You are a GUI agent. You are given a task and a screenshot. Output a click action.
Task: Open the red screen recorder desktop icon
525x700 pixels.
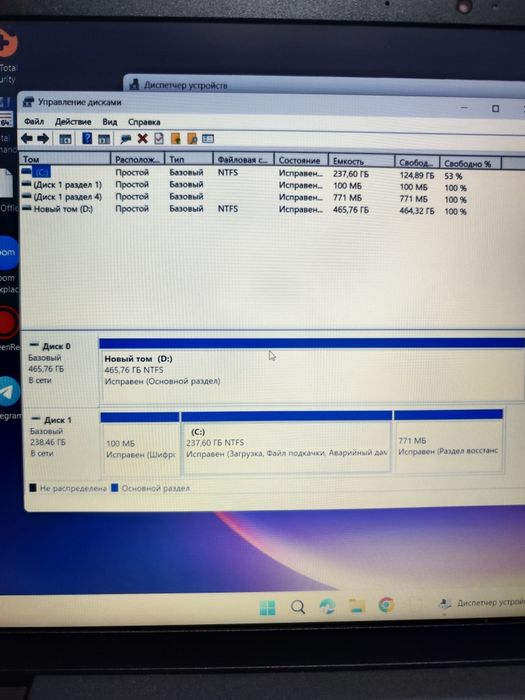pyautogui.click(x=8, y=322)
